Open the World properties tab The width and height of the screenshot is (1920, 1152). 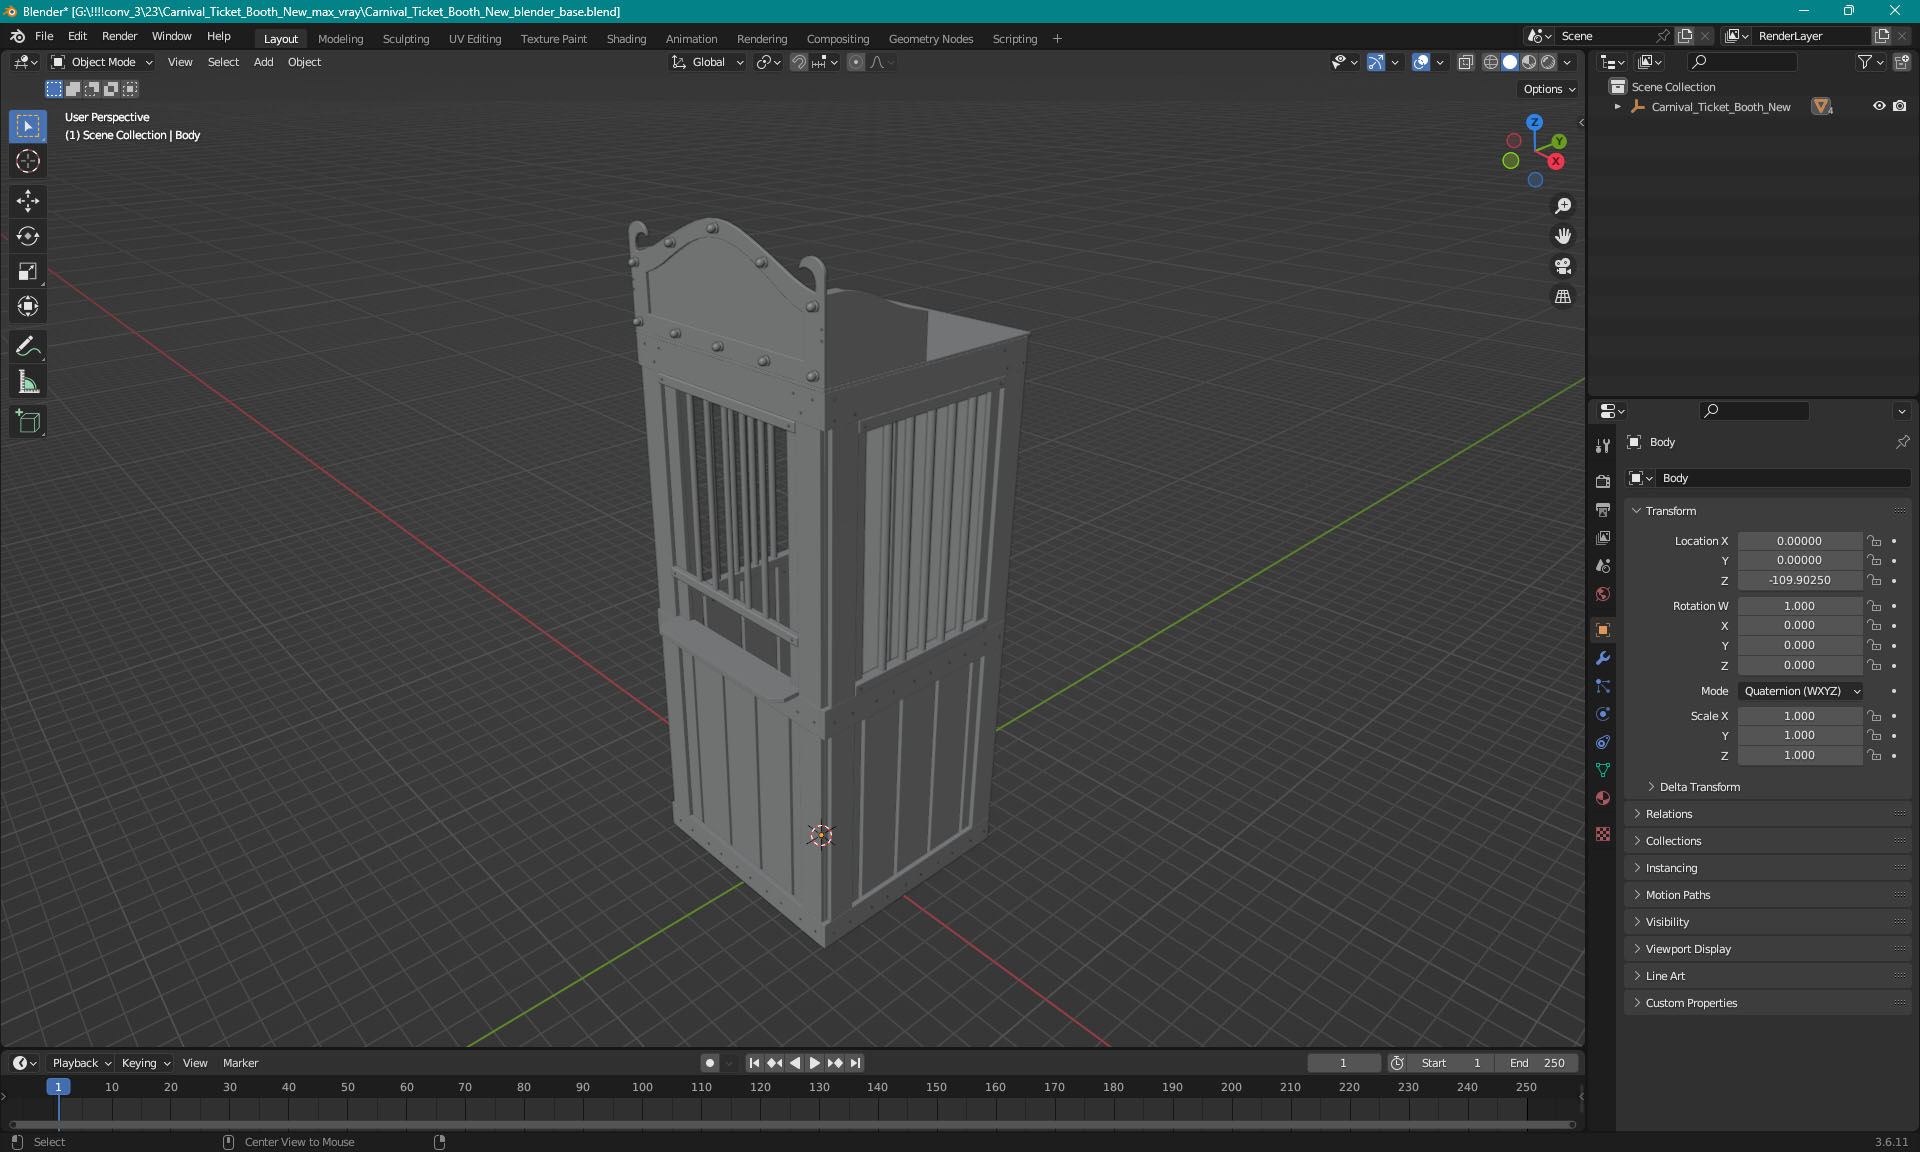[x=1603, y=593]
